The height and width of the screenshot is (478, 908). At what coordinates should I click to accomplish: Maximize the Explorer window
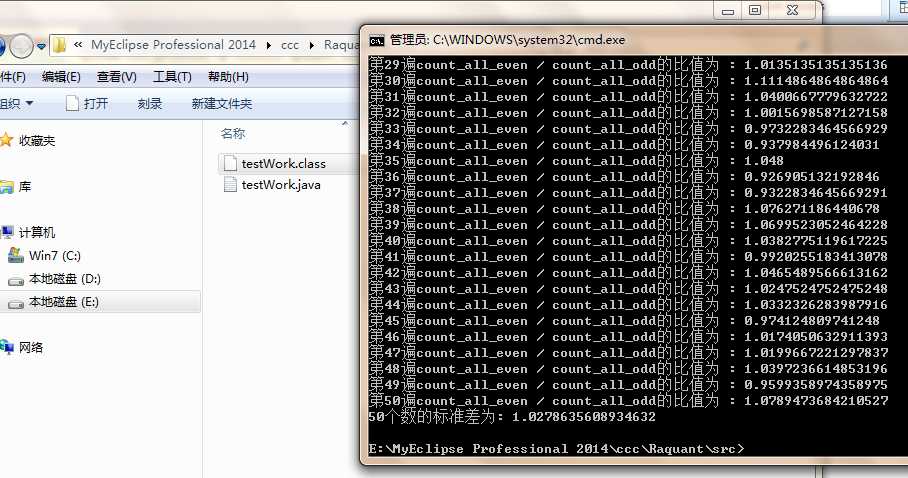click(755, 10)
